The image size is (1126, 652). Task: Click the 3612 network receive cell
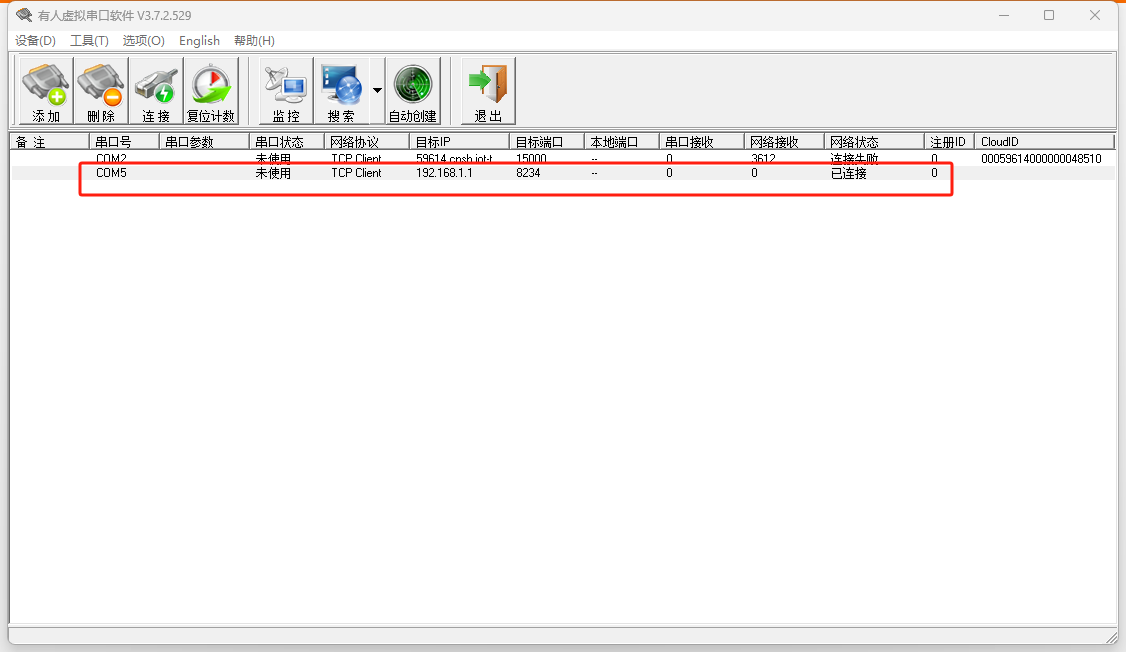click(763, 159)
